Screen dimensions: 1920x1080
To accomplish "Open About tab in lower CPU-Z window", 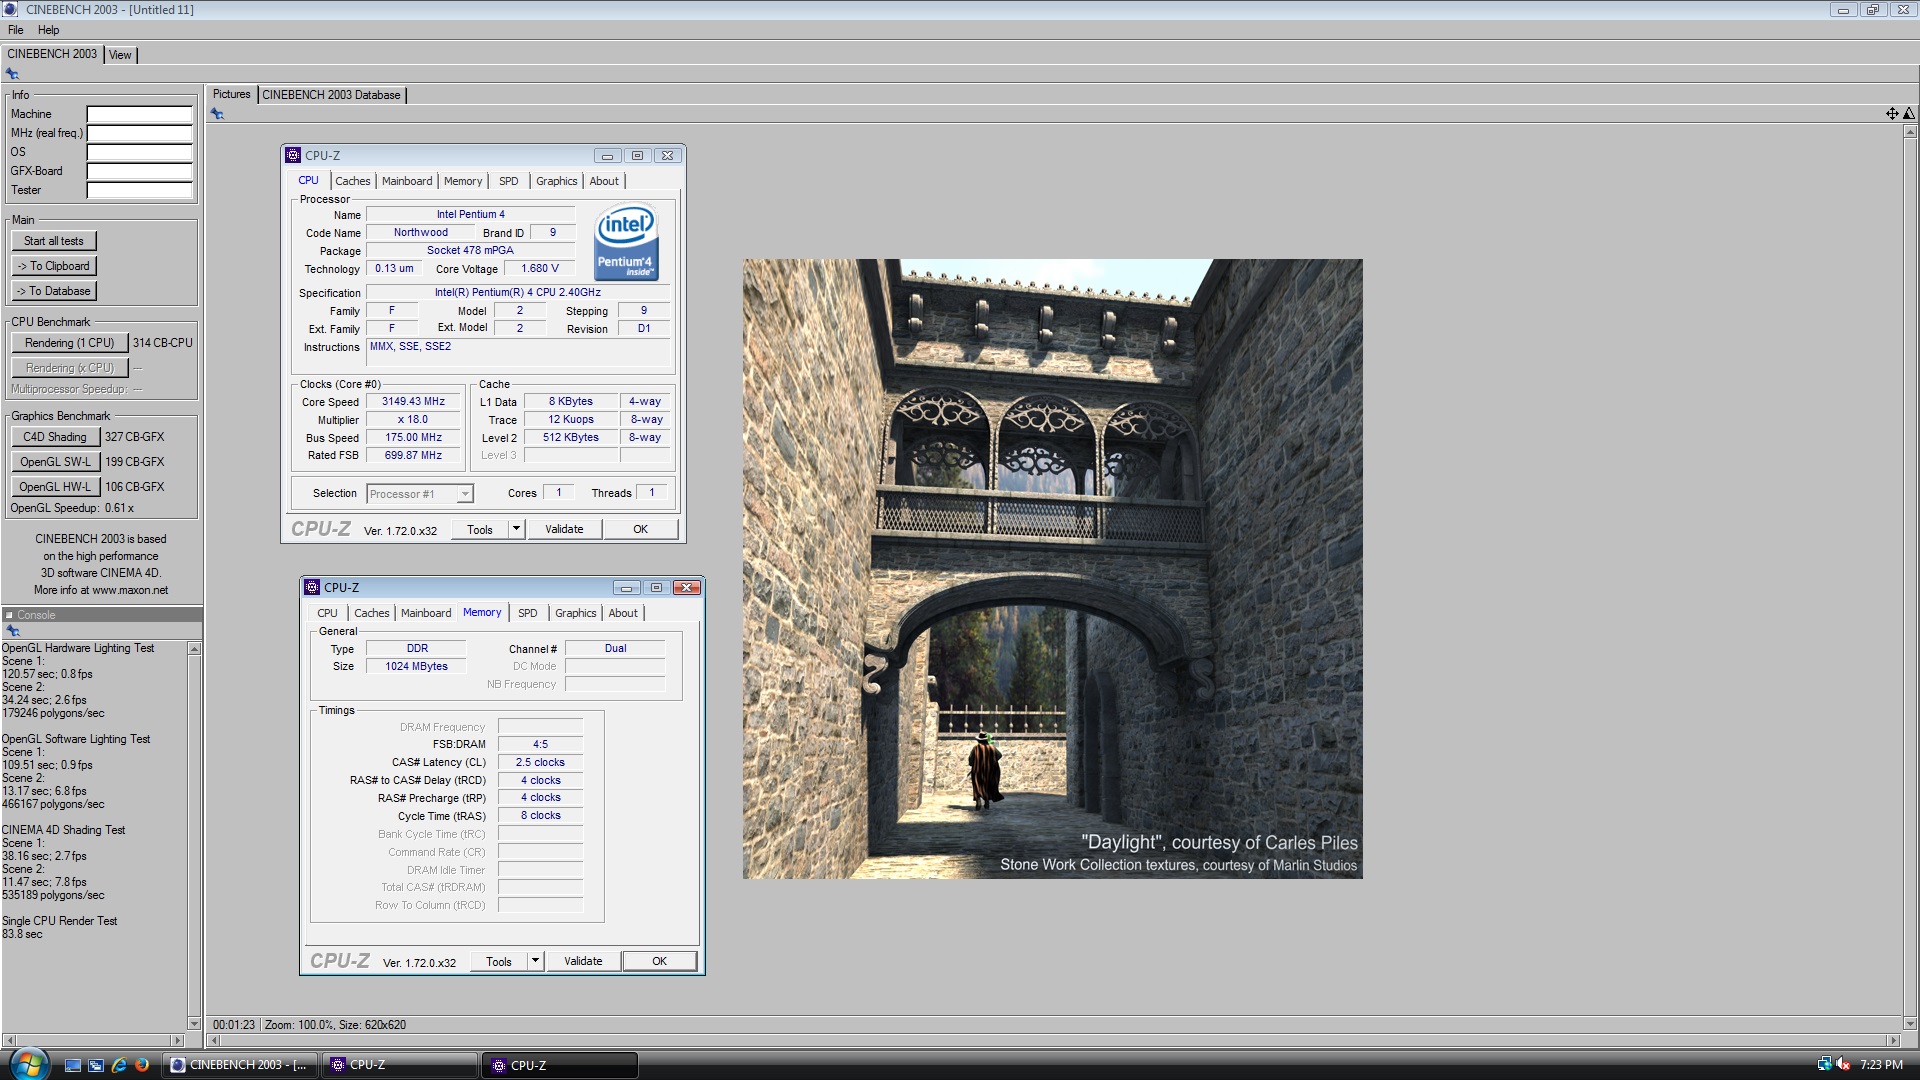I will pyautogui.click(x=623, y=613).
